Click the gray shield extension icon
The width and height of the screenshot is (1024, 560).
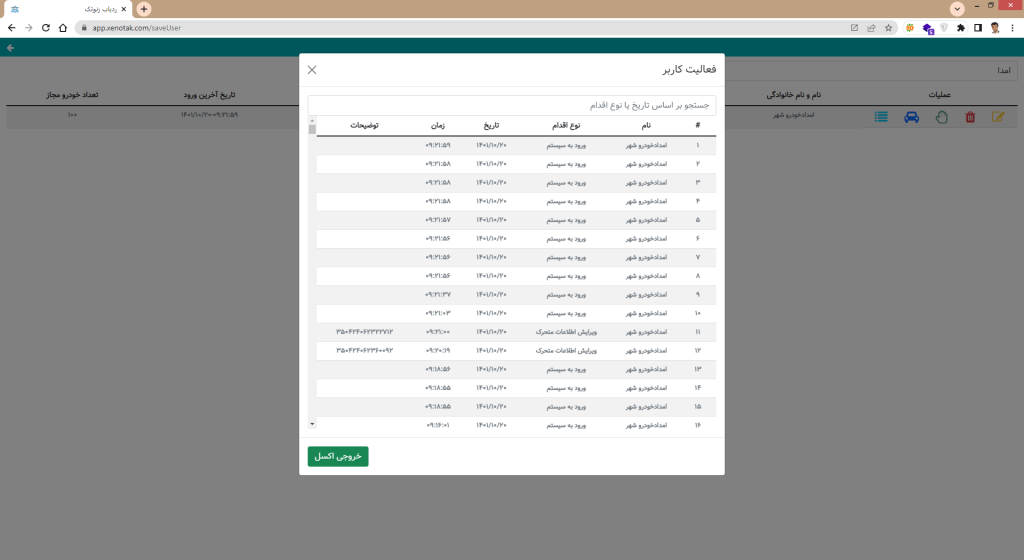click(944, 27)
